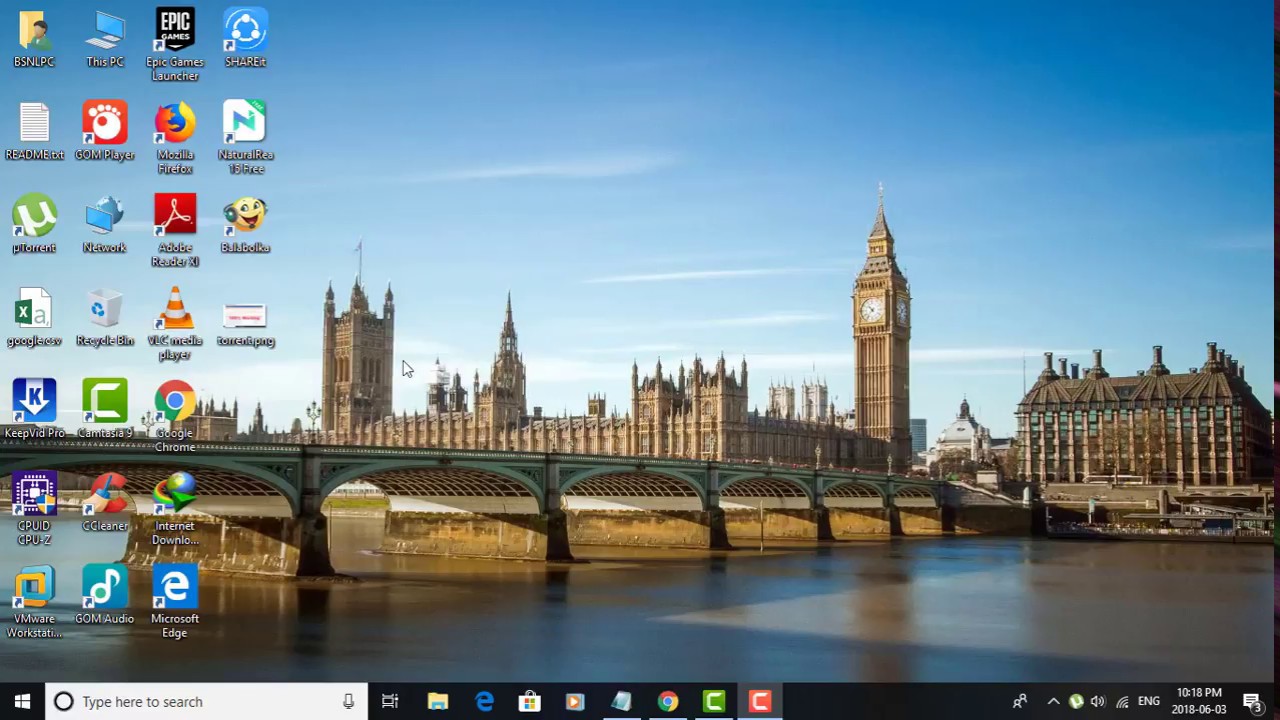Viewport: 1280px width, 720px height.
Task: Select google.csv file on desktop
Action: point(34,317)
